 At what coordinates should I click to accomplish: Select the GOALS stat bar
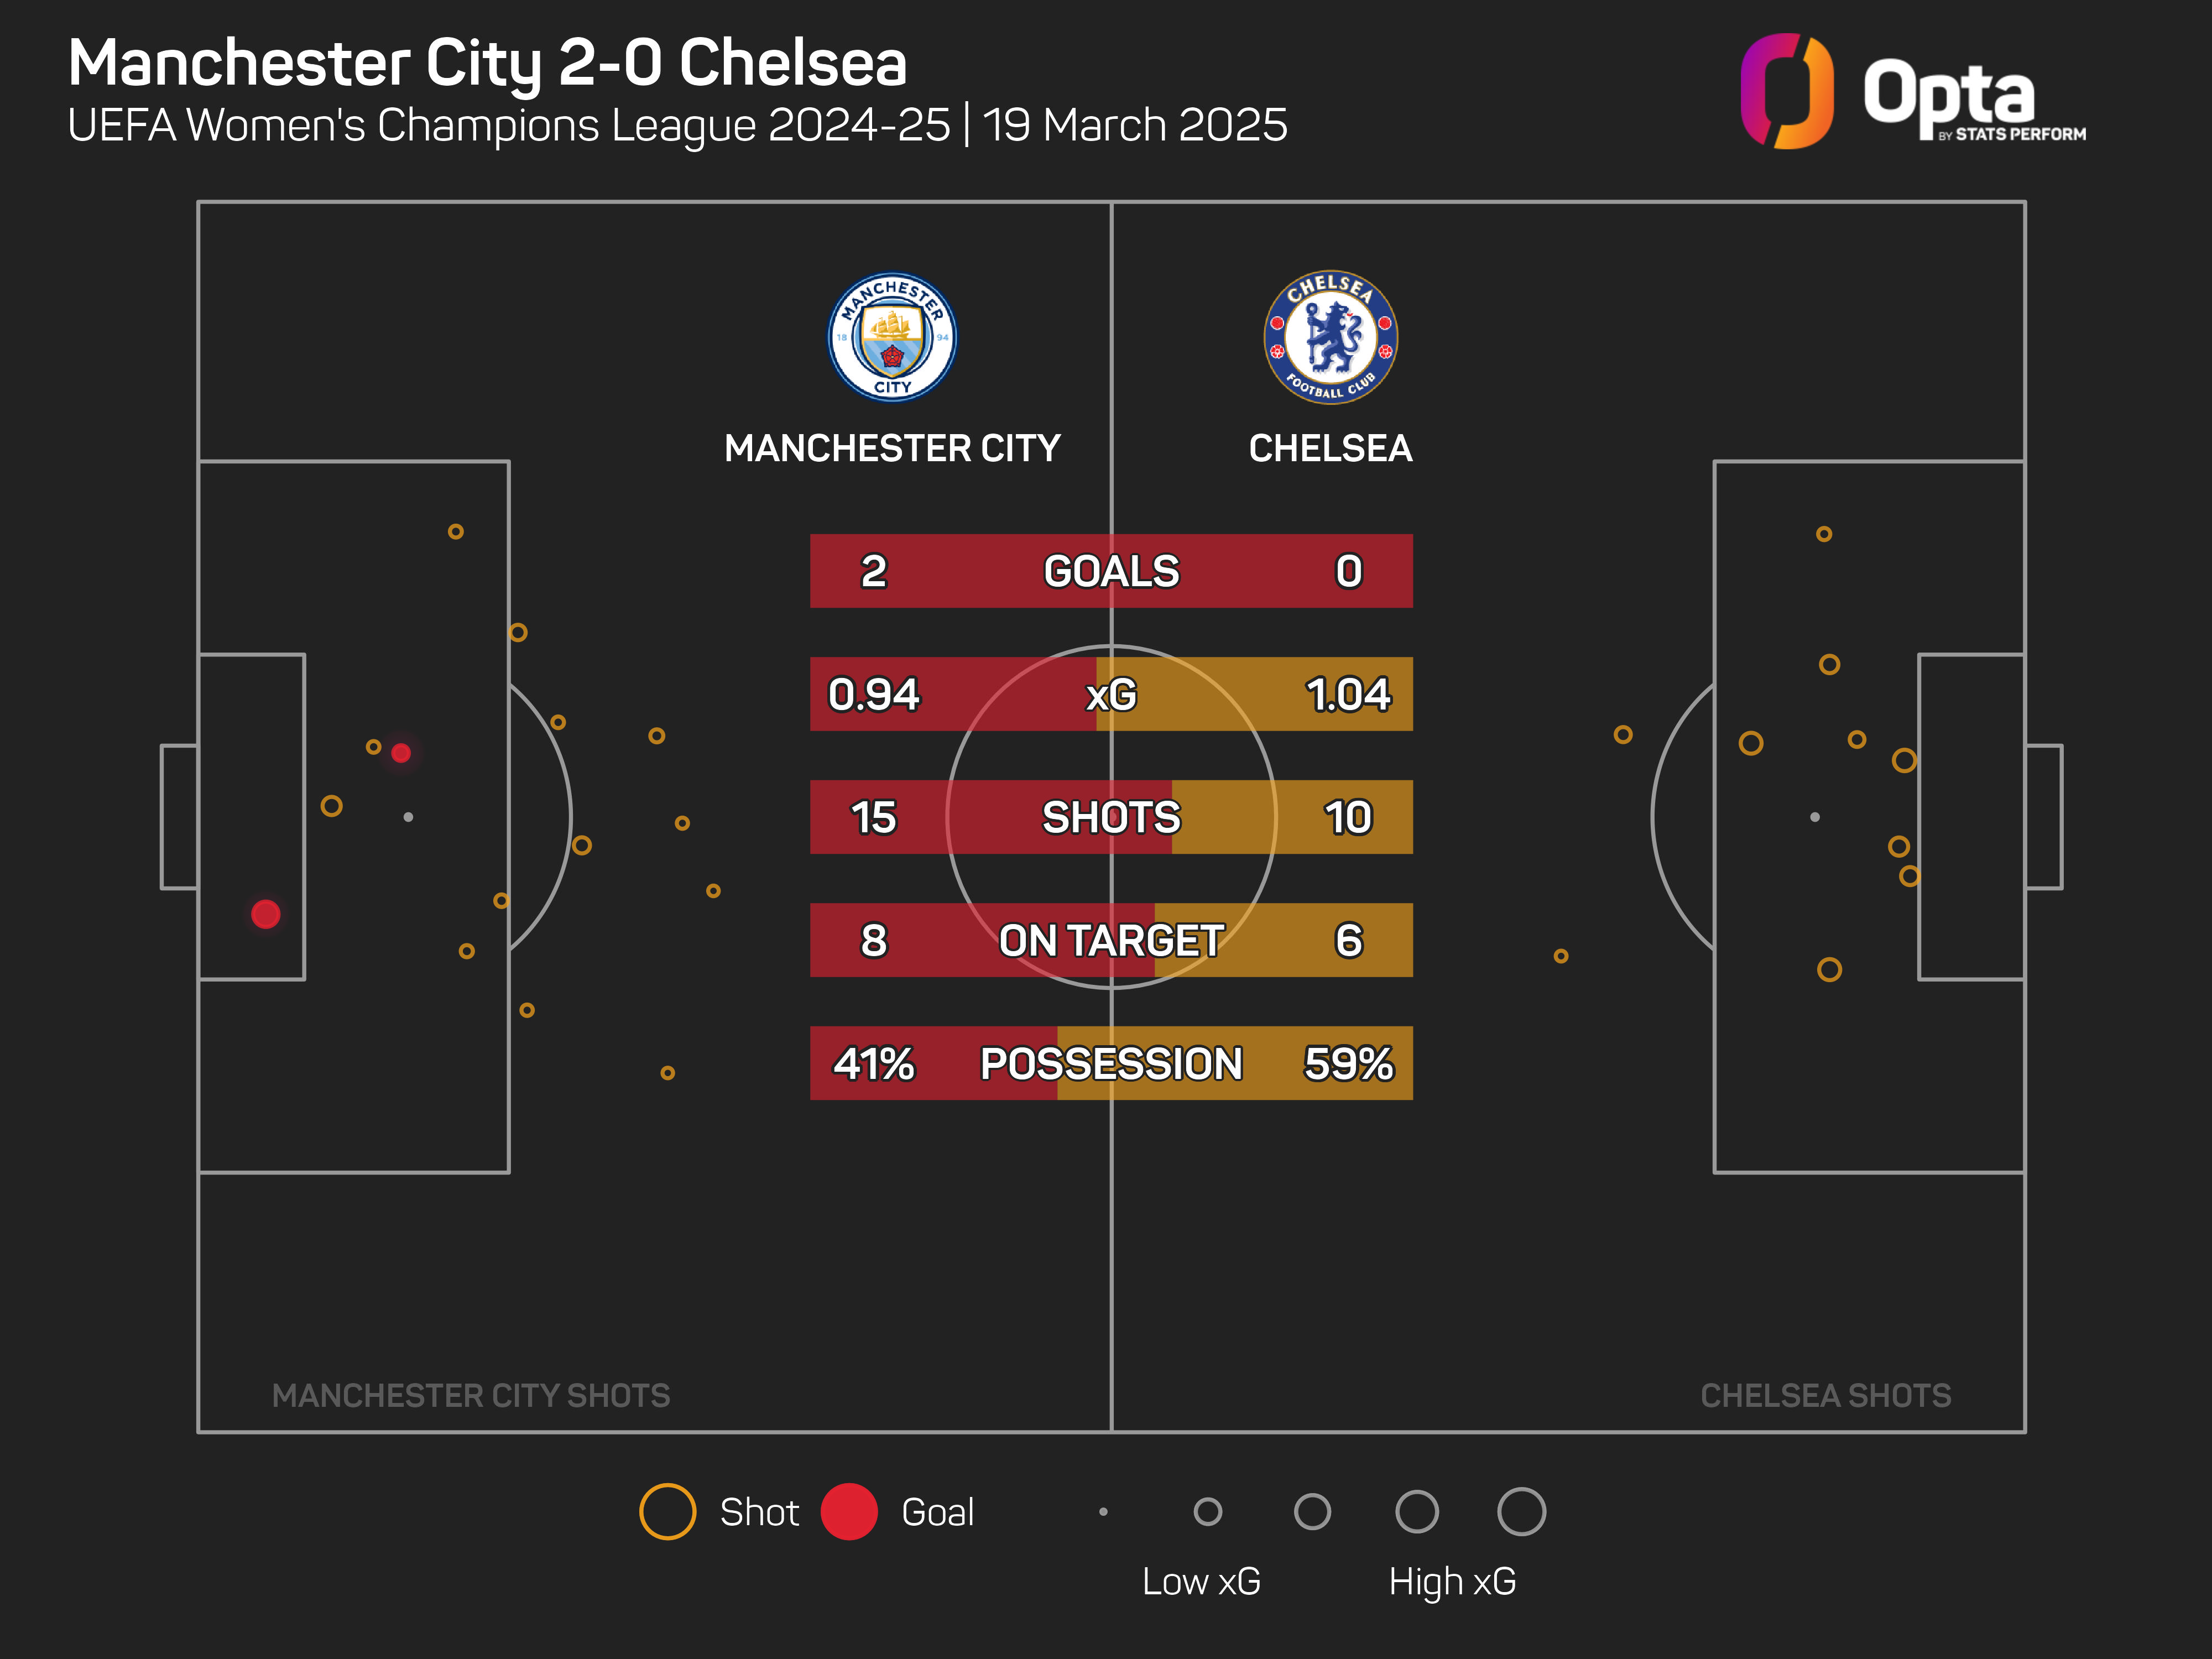[x=1111, y=571]
